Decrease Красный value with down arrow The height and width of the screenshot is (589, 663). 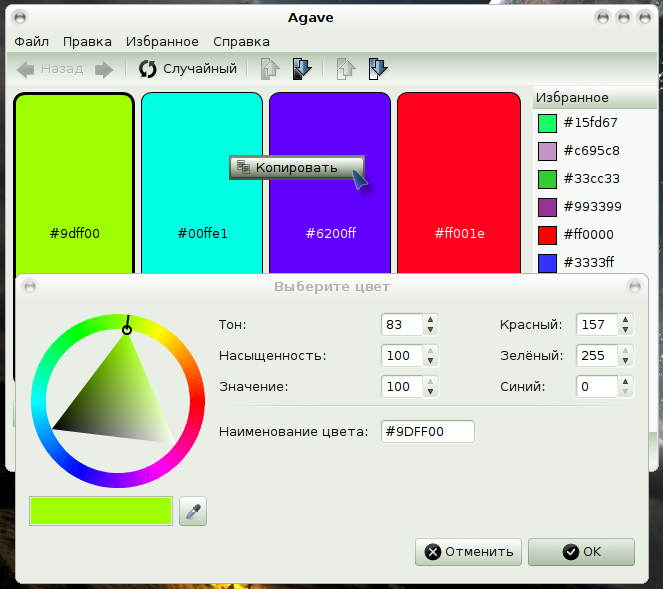point(625,330)
